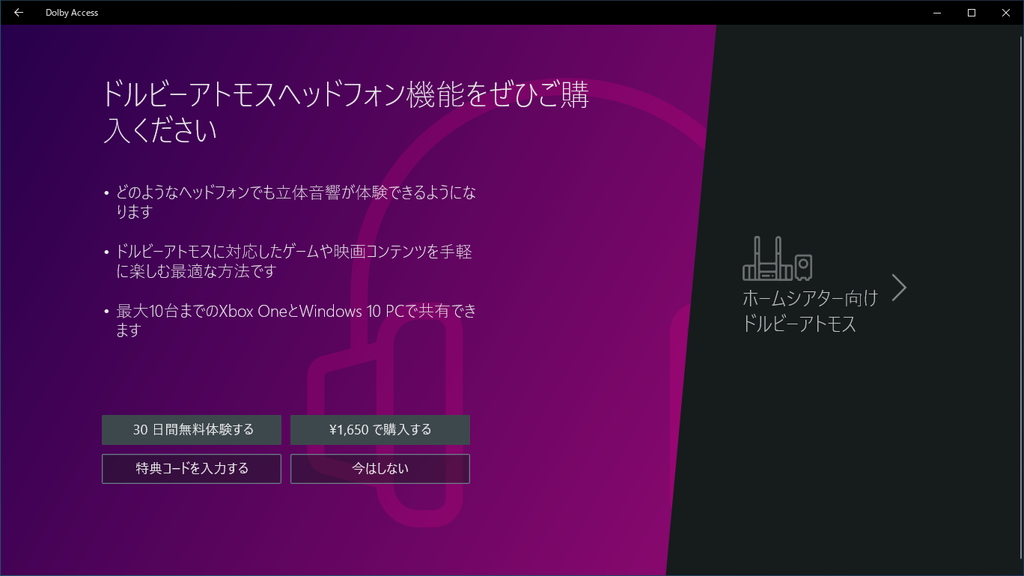Screen dimensions: 1024x576
Task: Click the Dolby Access title bar label
Action: coord(71,13)
